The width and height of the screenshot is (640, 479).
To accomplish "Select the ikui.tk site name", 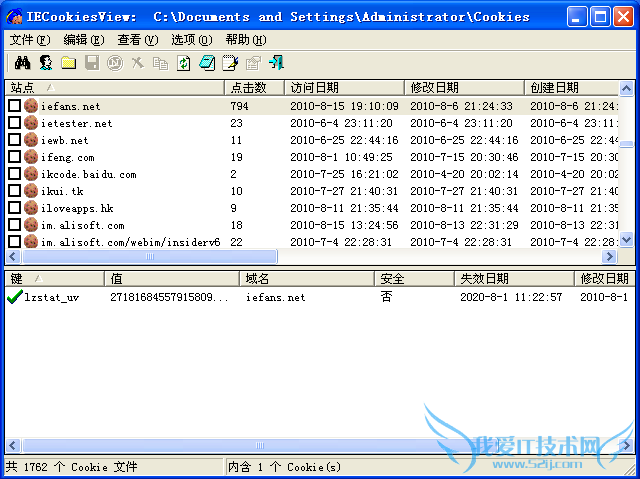I will pos(62,191).
